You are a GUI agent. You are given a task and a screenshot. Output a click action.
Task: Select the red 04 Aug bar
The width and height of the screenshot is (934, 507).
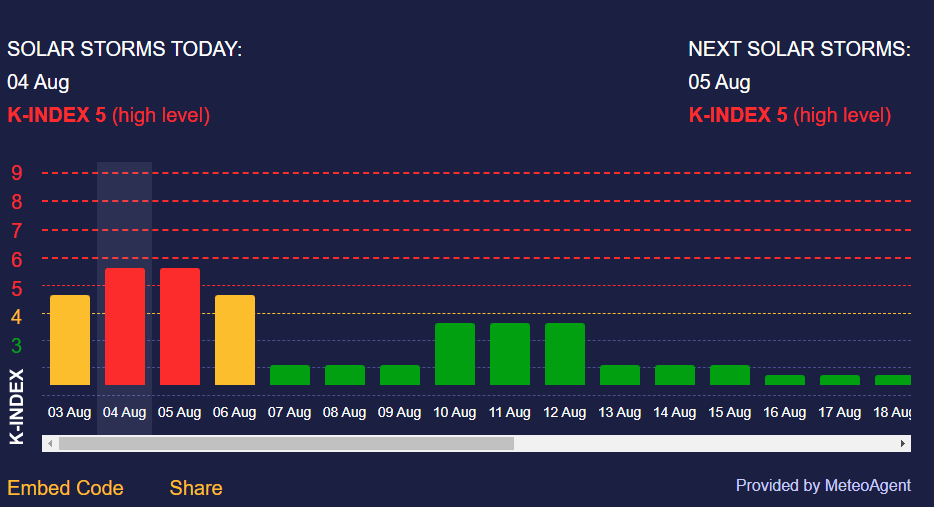point(125,326)
